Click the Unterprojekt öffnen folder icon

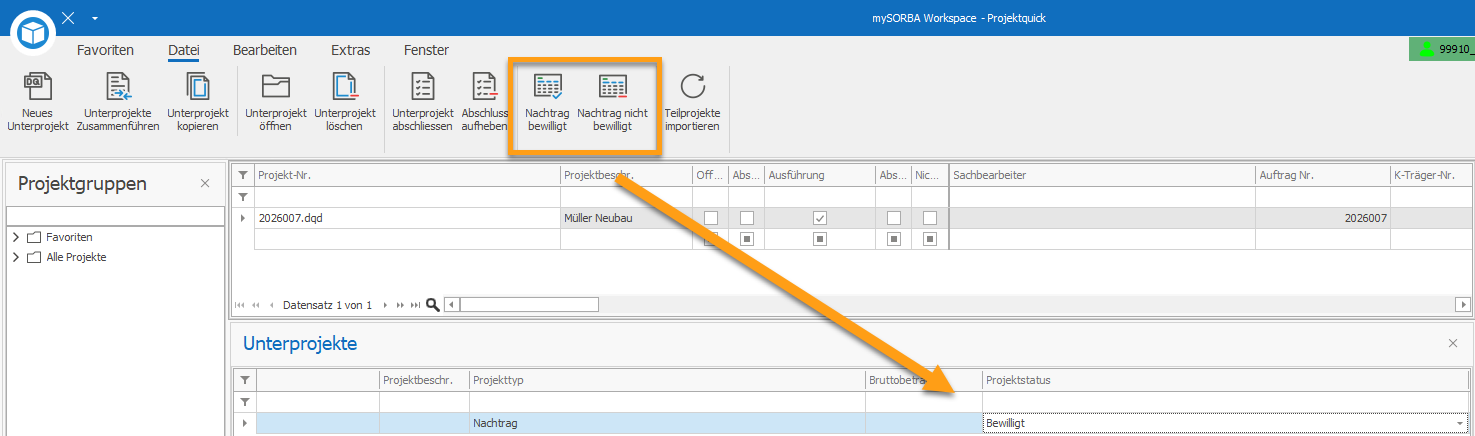pos(275,86)
